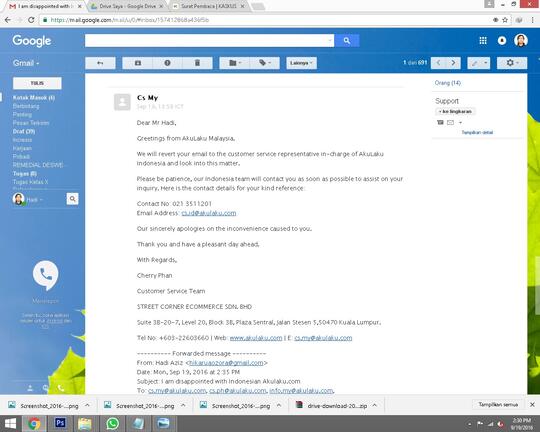Click cs.ph@akulaku.com recipient link
The width and height of the screenshot is (540, 432).
coord(238,391)
